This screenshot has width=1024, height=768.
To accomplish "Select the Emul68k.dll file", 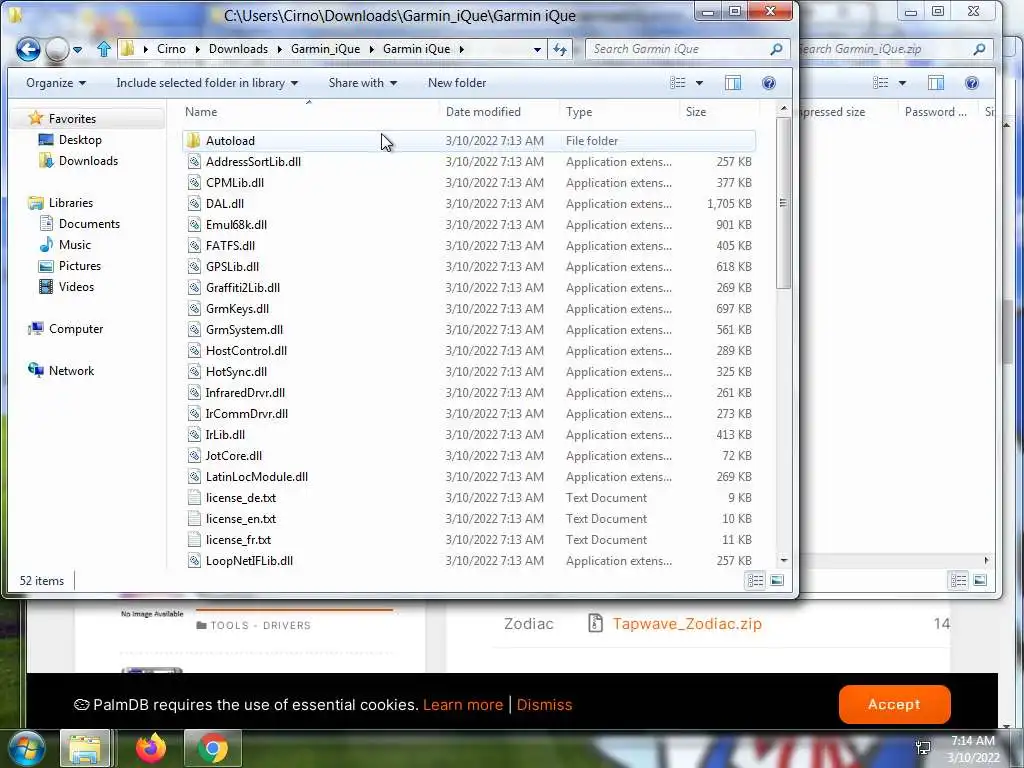I will point(469,225).
